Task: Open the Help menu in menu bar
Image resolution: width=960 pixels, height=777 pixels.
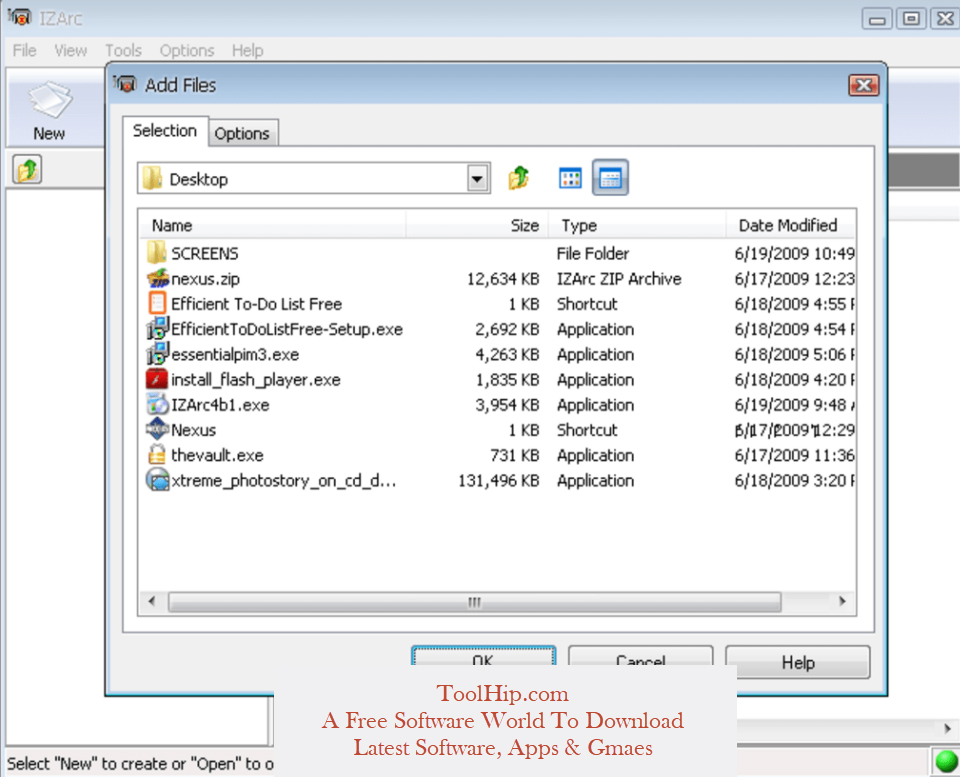Action: point(247,50)
